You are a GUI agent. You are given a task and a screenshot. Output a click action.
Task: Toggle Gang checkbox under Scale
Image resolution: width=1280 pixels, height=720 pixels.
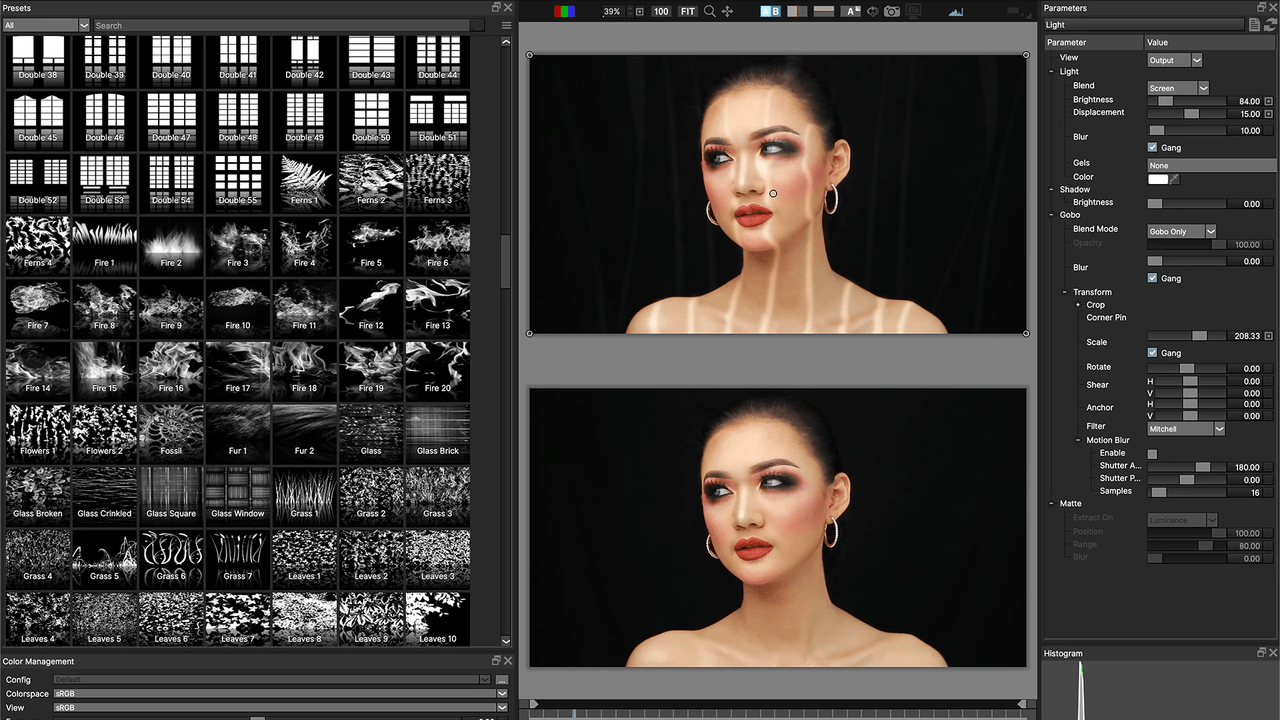coord(1152,353)
